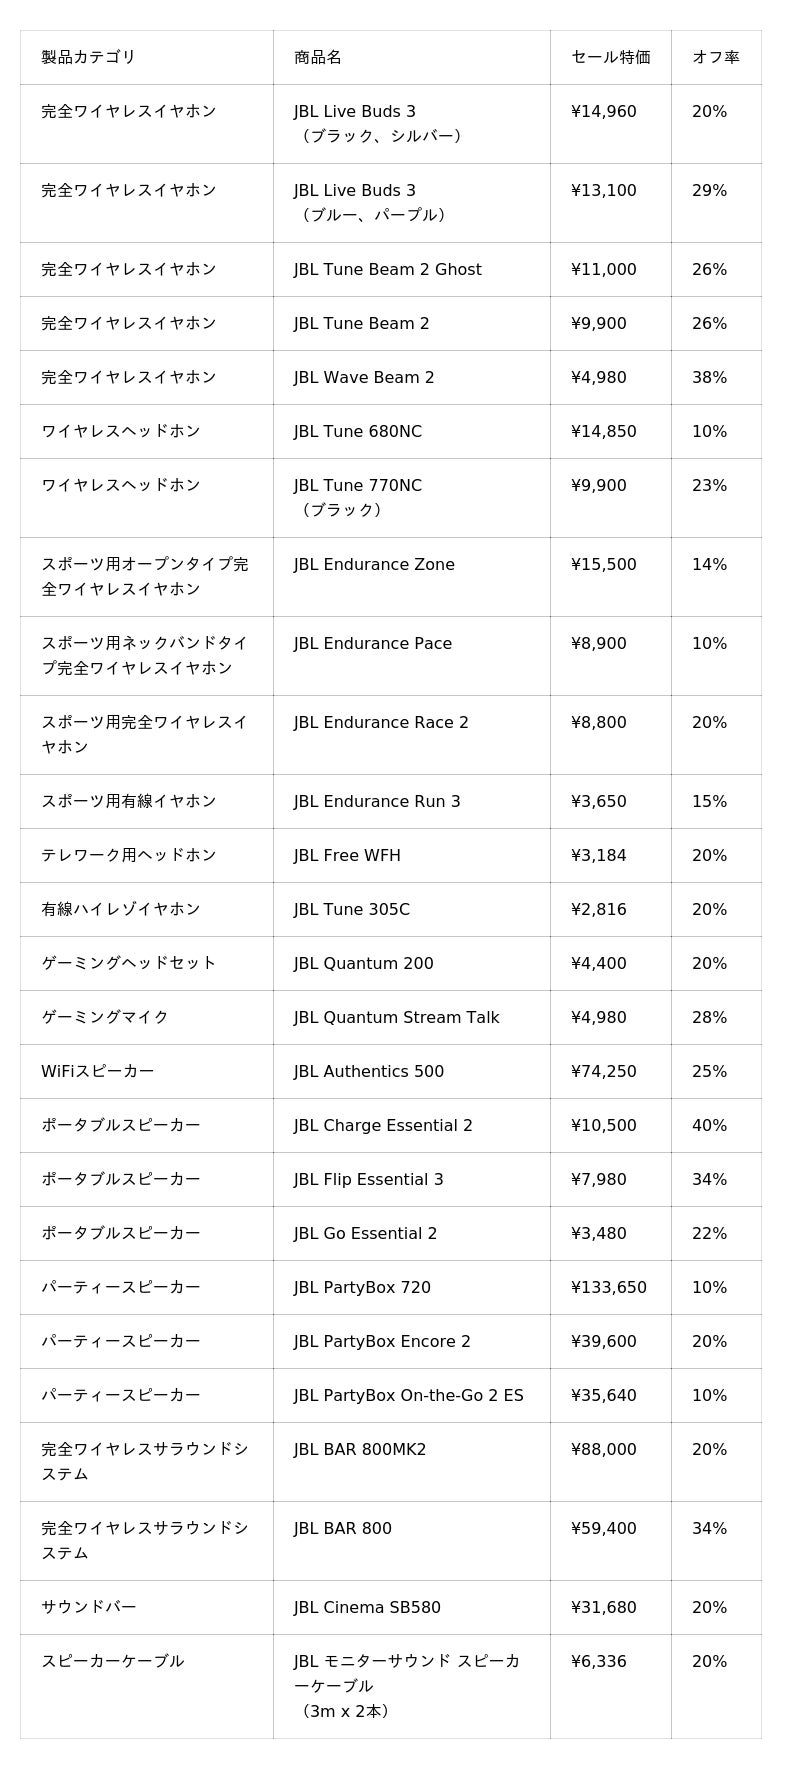800x1769 pixels.
Task: Select the サウンドバー category cell
Action: [89, 1607]
